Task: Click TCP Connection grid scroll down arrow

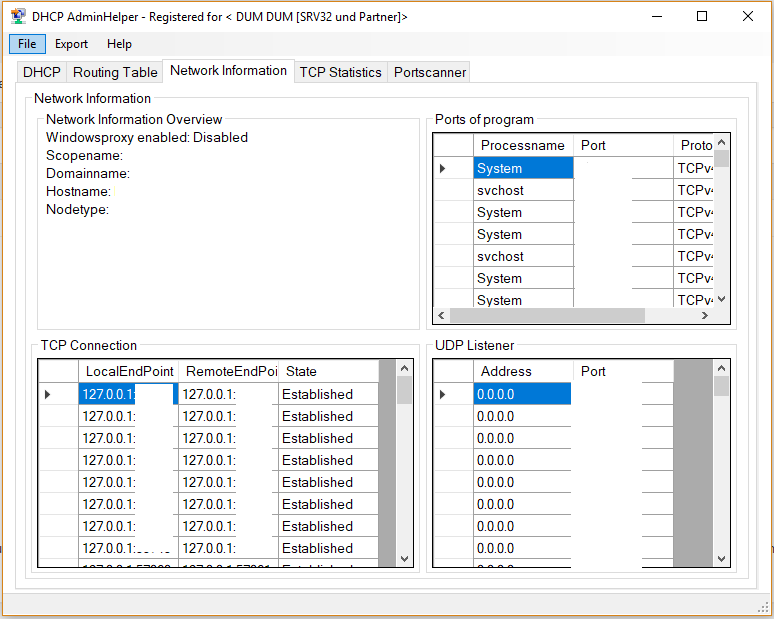Action: point(404,559)
